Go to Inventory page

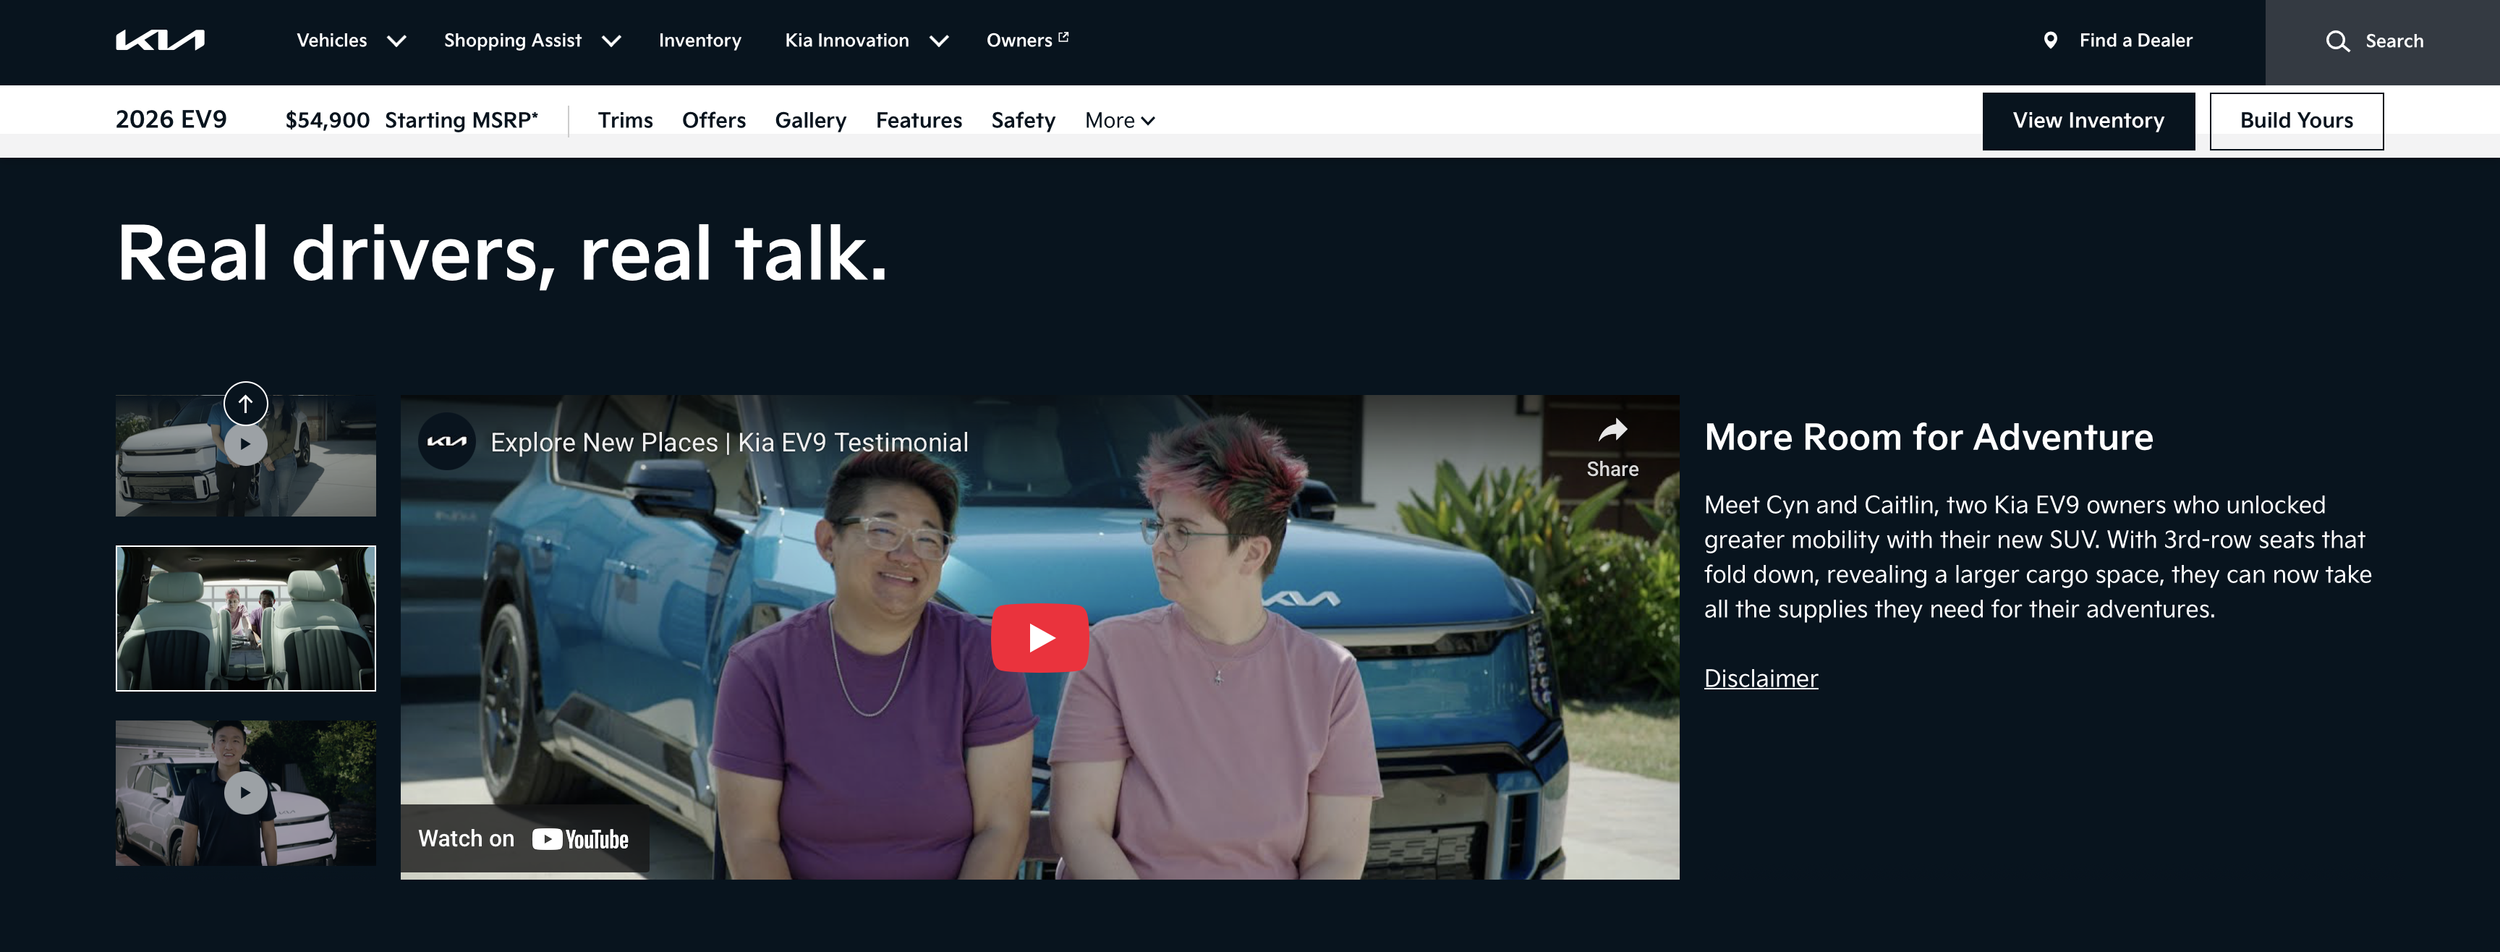(699, 40)
